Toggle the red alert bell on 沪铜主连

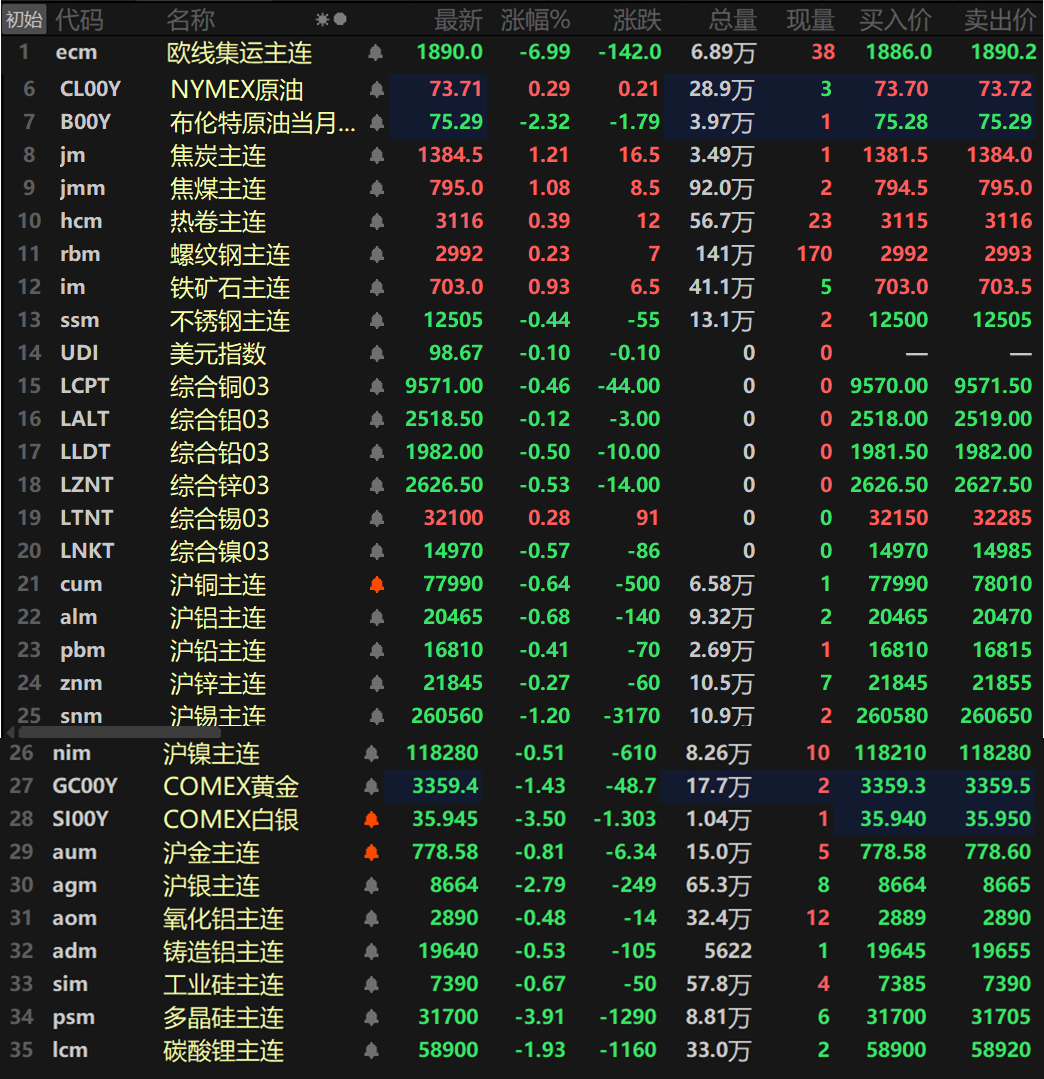[x=376, y=584]
